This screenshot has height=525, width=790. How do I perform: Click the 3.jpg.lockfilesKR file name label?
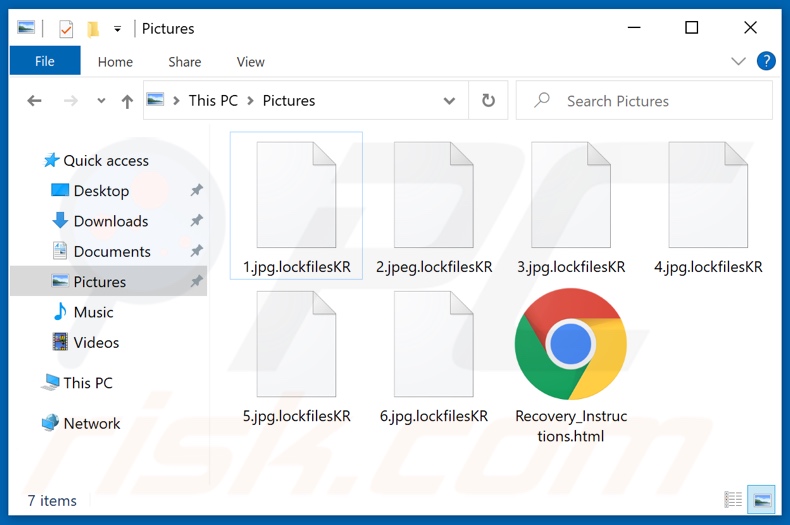pos(571,267)
